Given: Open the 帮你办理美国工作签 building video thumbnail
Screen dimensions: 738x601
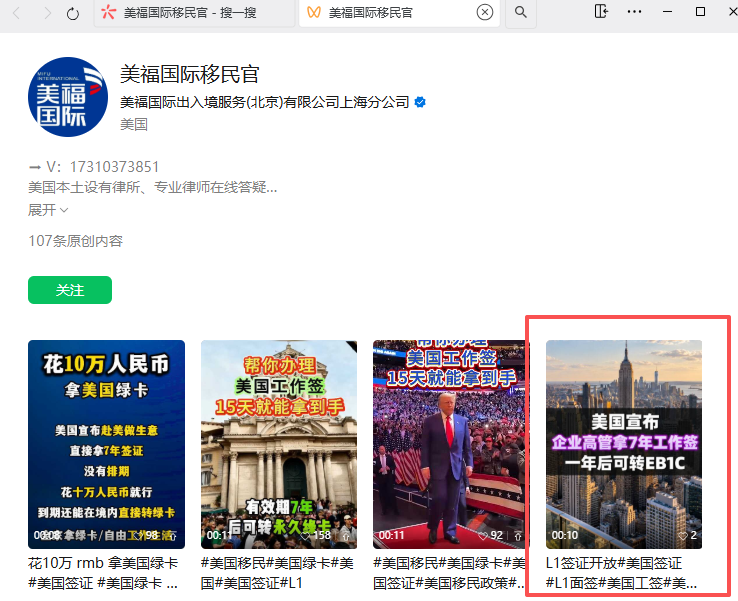Looking at the screenshot, I should [279, 444].
